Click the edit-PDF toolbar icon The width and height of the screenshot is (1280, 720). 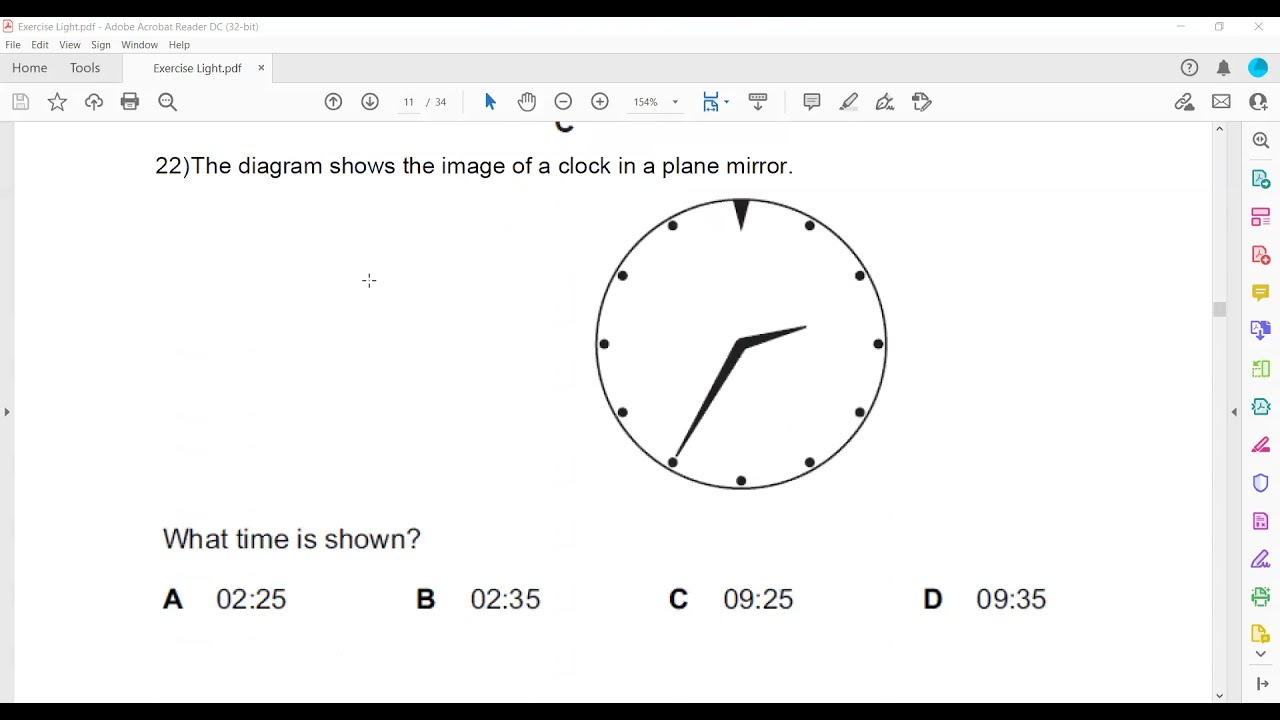point(922,102)
